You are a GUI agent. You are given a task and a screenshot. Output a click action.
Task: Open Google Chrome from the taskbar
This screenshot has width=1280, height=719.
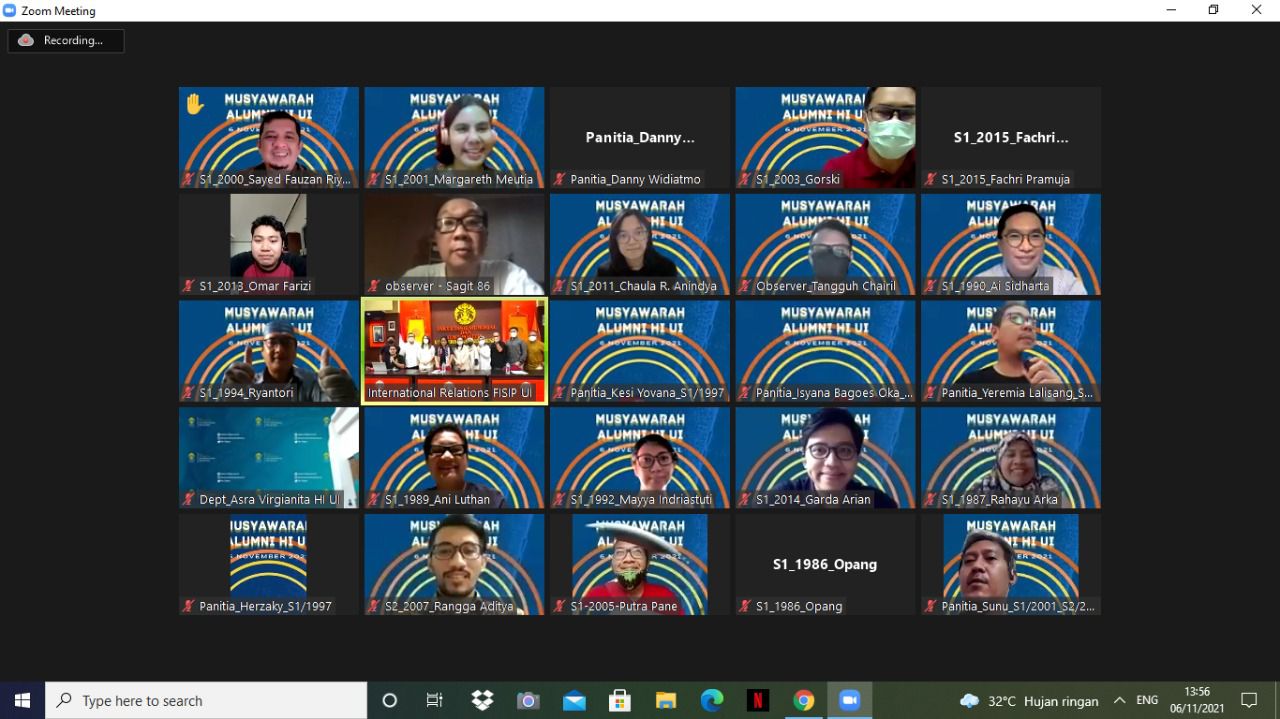804,700
